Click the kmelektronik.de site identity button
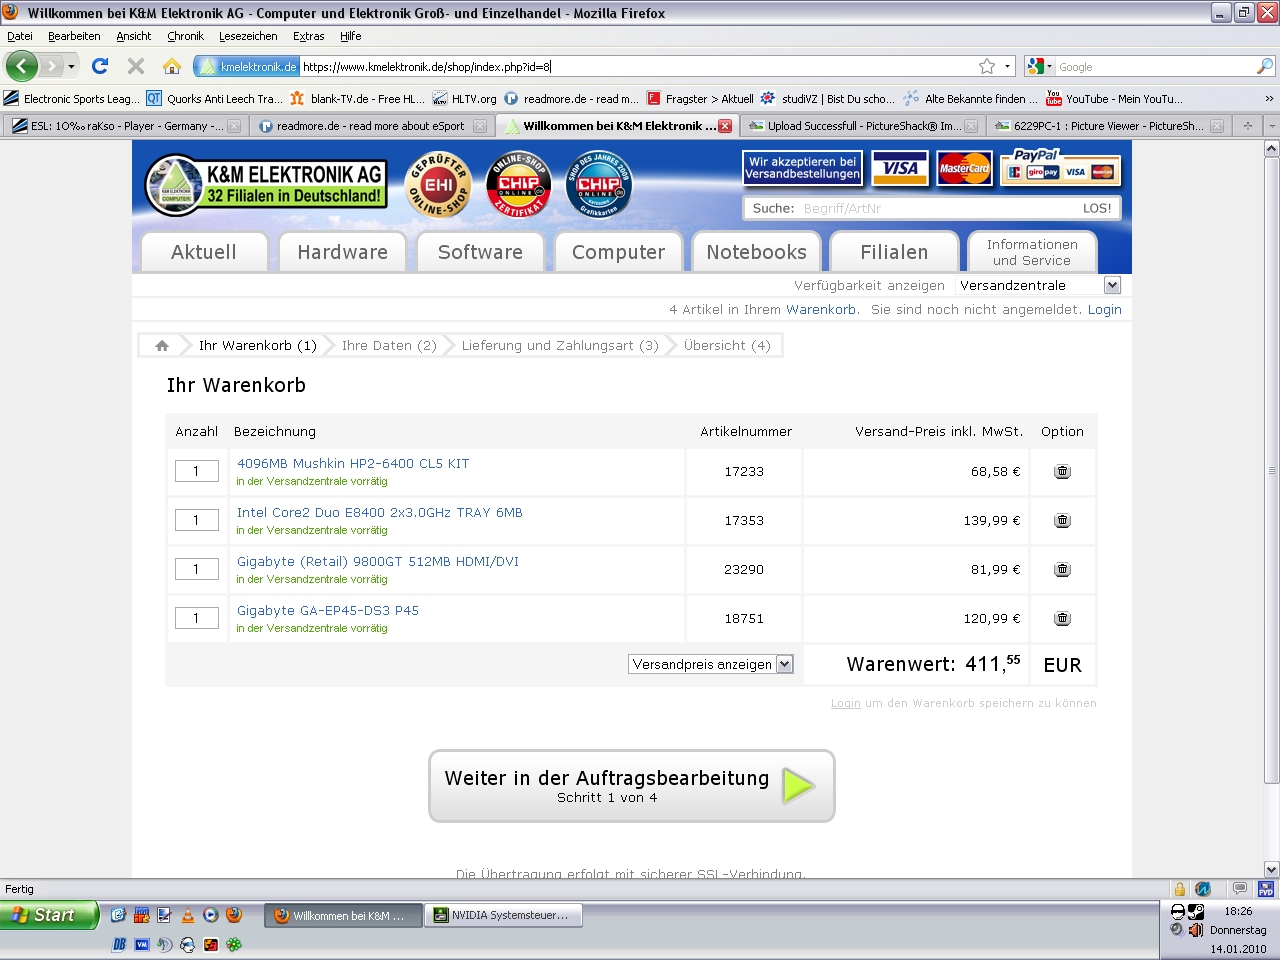Viewport: 1280px width, 960px height. [247, 66]
